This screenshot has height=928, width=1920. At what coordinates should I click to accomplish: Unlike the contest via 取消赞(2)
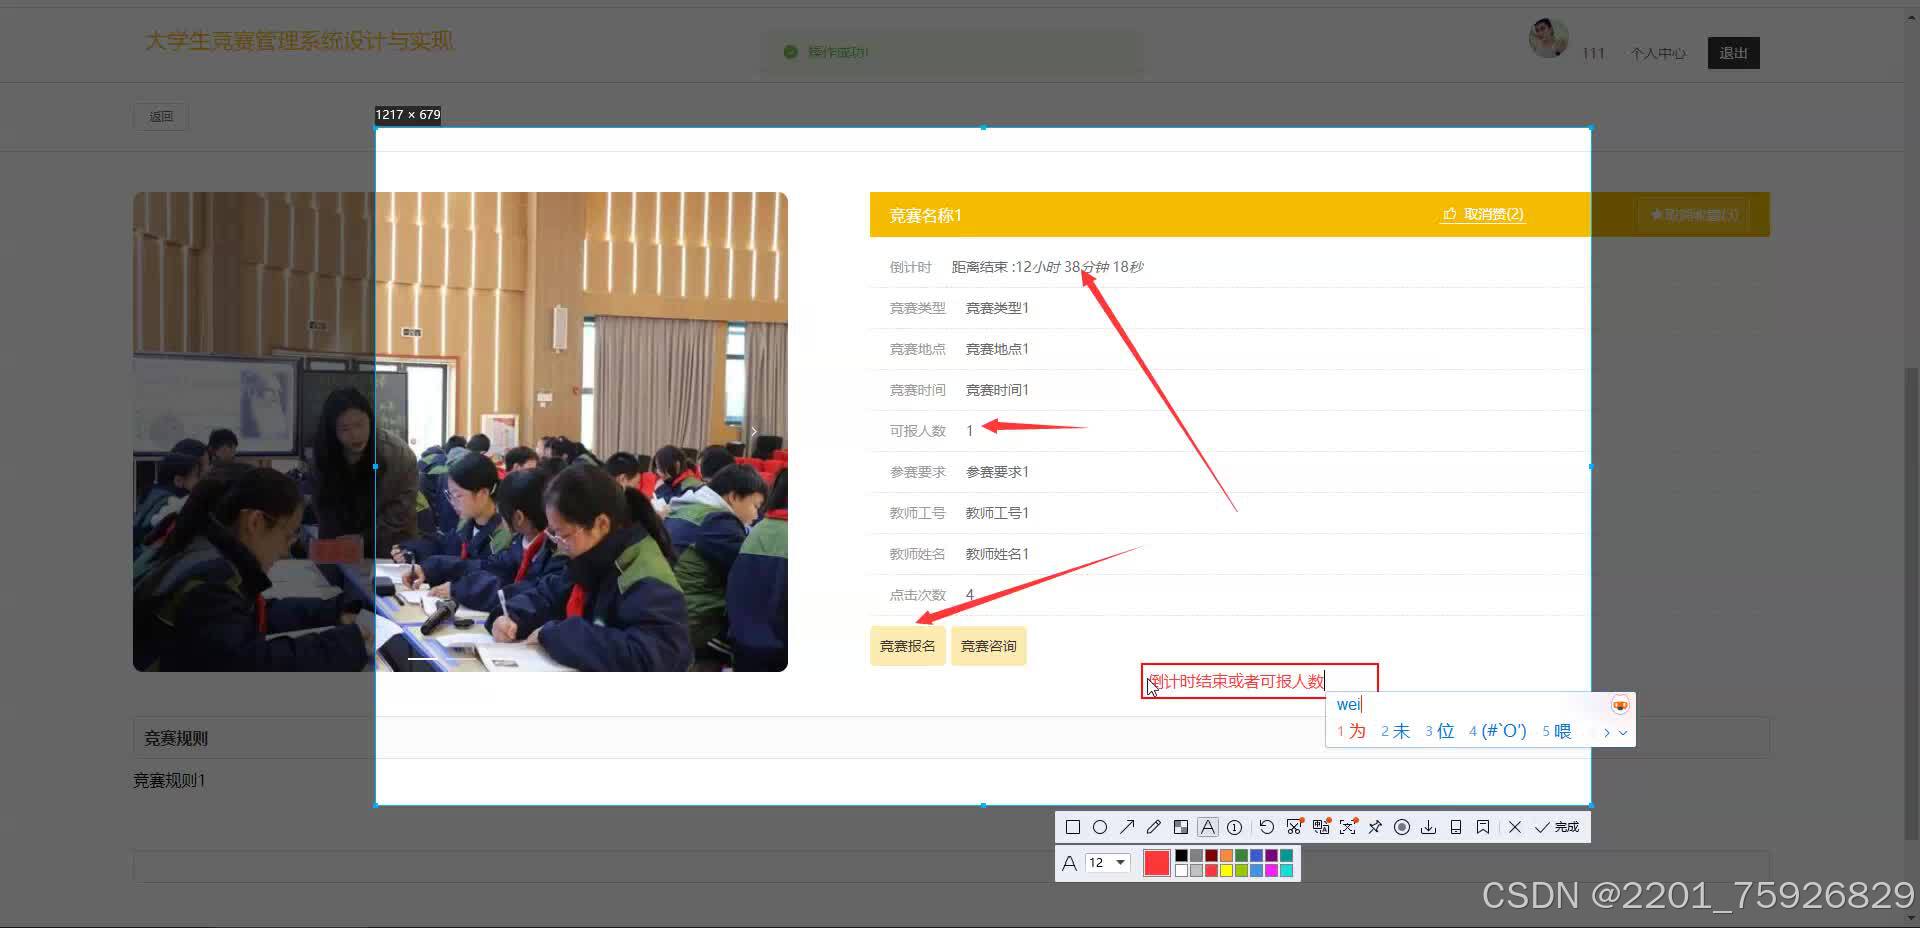point(1483,214)
